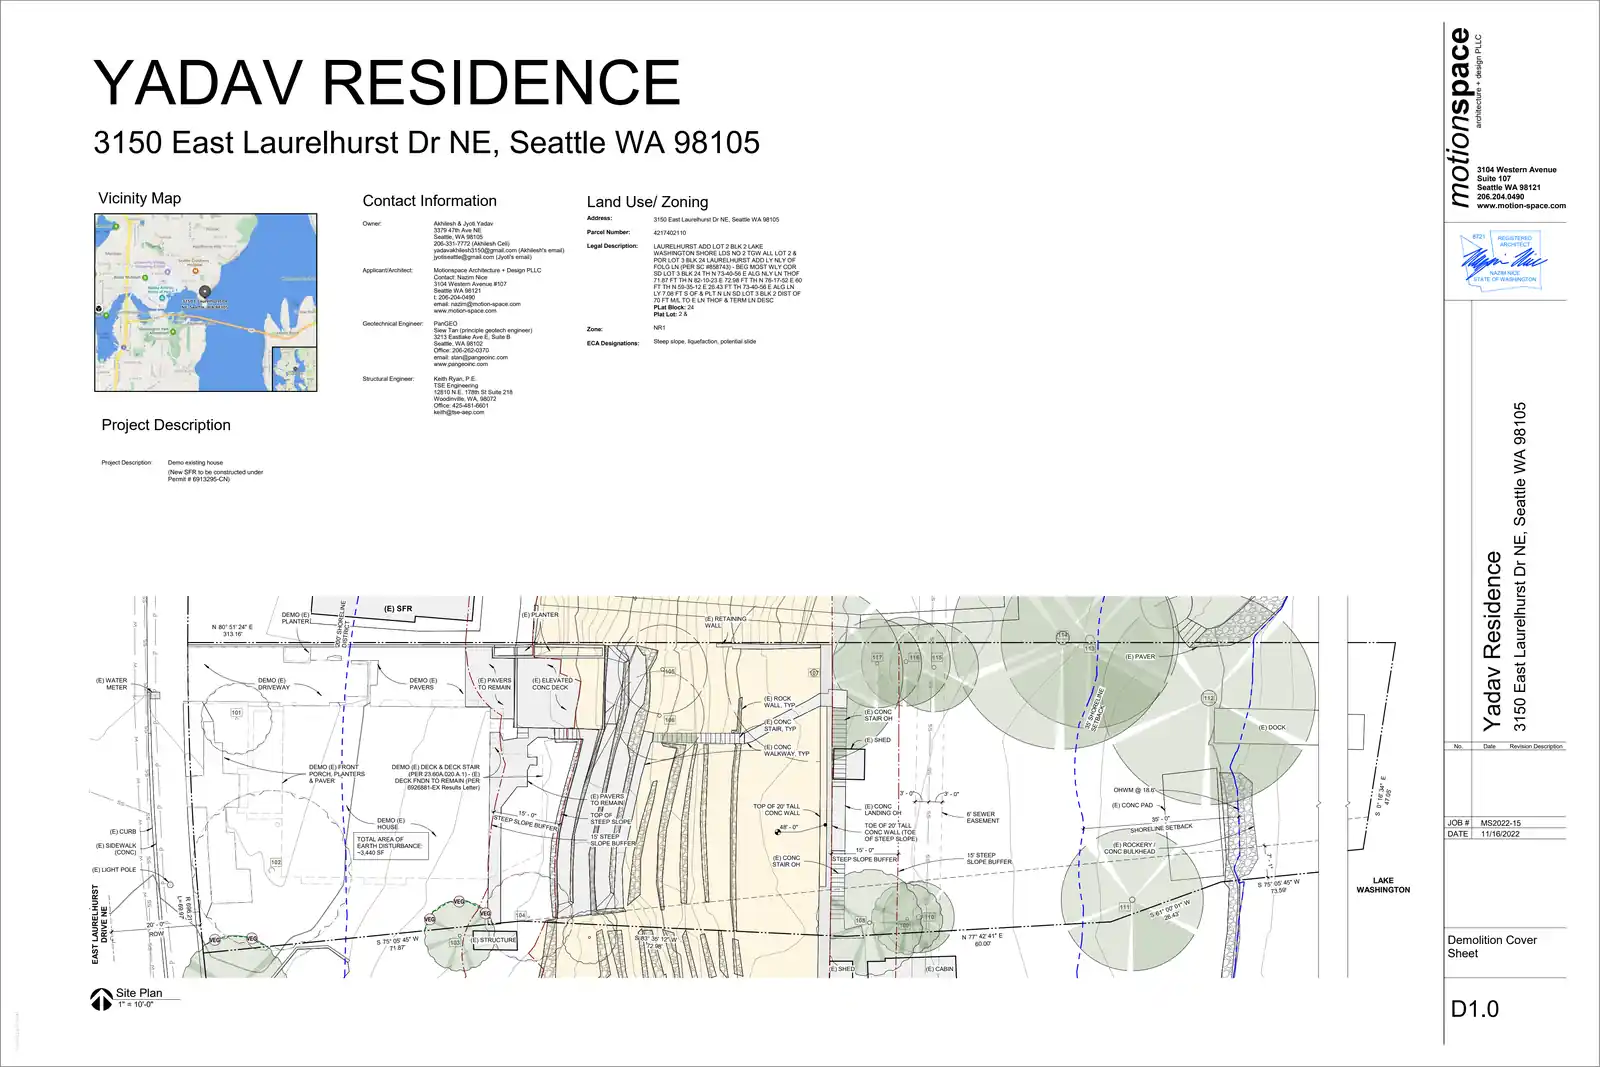
Task: Select address line 3150 East Laurelhurst Dr NE
Action: [x=426, y=142]
